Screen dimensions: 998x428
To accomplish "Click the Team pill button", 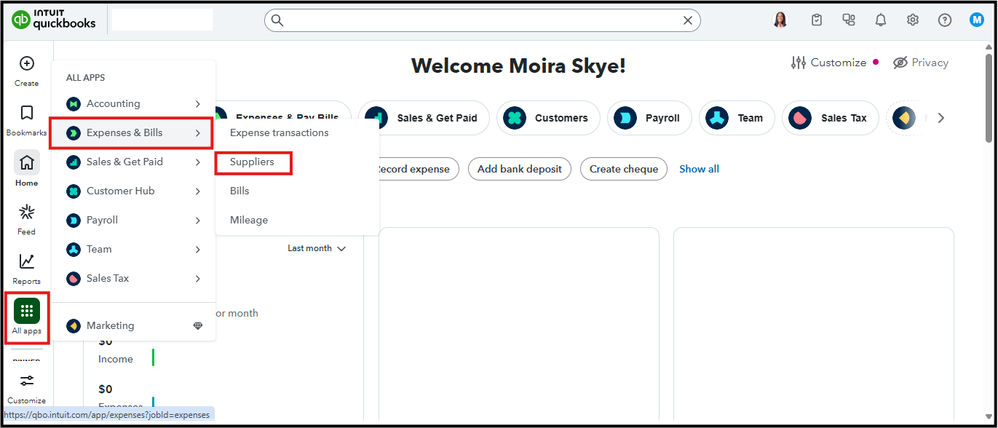I will (737, 118).
